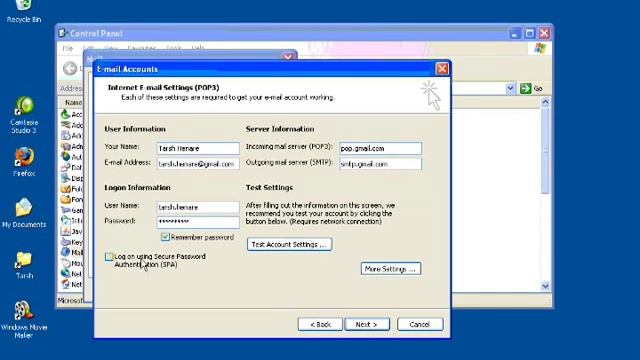
Task: Click the Test Account Settings button
Action: (x=289, y=244)
